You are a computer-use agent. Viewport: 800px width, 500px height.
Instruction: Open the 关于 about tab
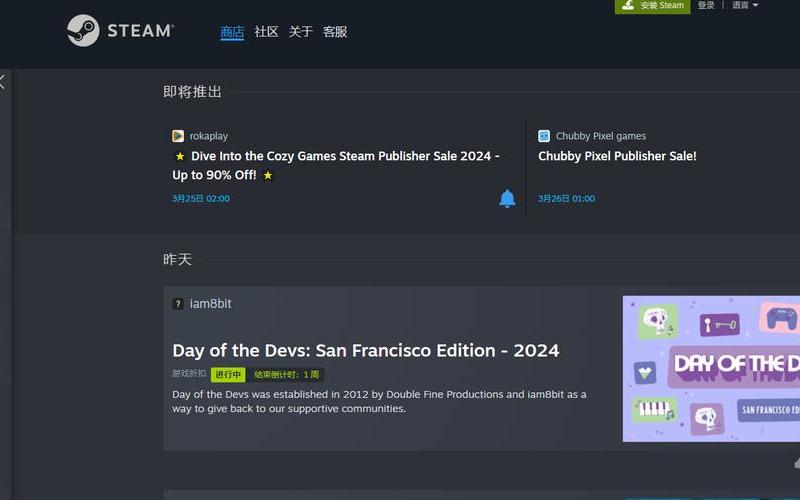click(x=301, y=32)
